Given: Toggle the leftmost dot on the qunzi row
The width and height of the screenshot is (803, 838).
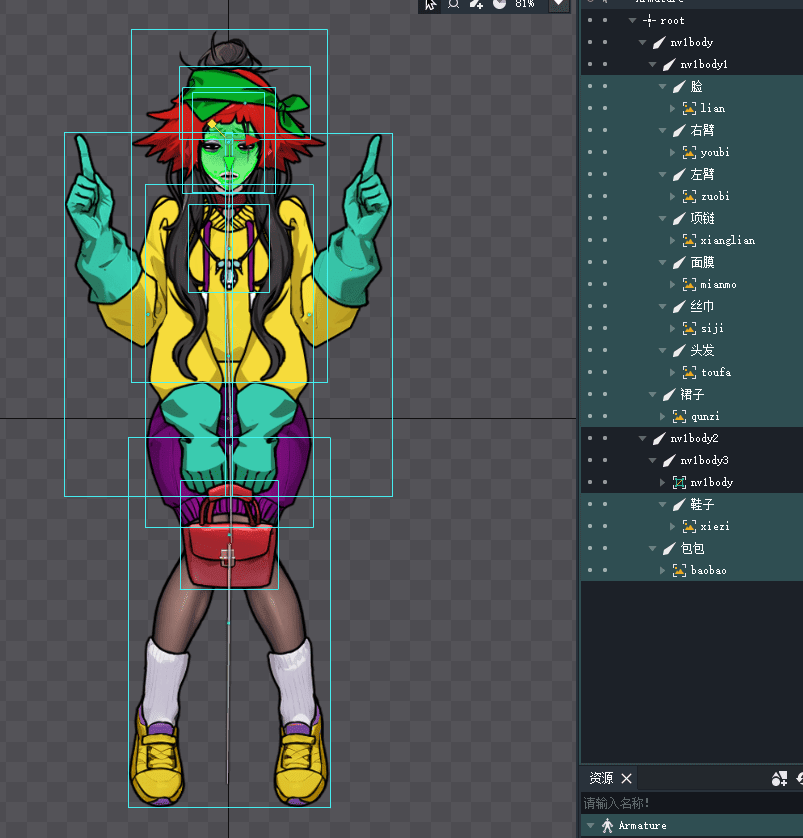Looking at the screenshot, I should 589,416.
